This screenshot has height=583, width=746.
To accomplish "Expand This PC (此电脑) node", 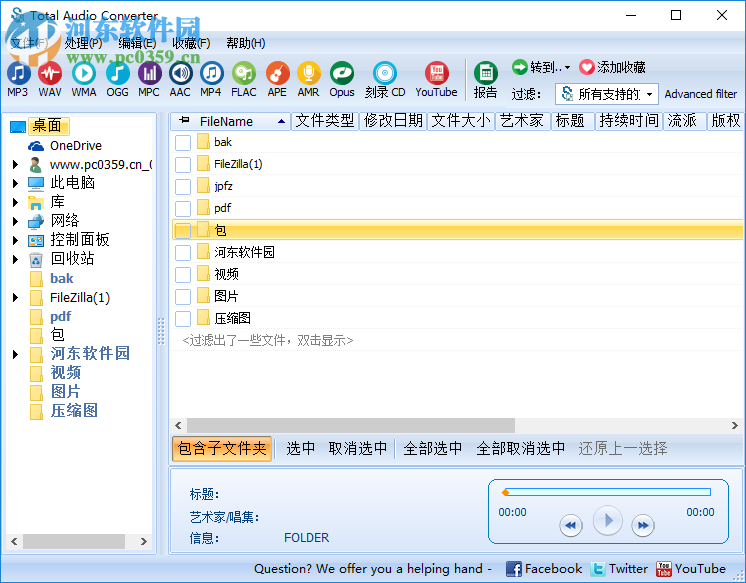I will [x=15, y=183].
